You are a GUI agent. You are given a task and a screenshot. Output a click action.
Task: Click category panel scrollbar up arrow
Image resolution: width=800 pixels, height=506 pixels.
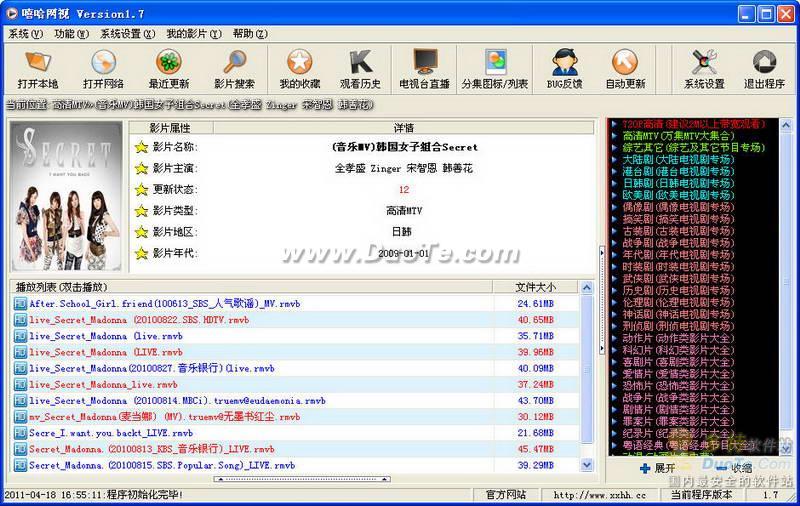coord(786,124)
